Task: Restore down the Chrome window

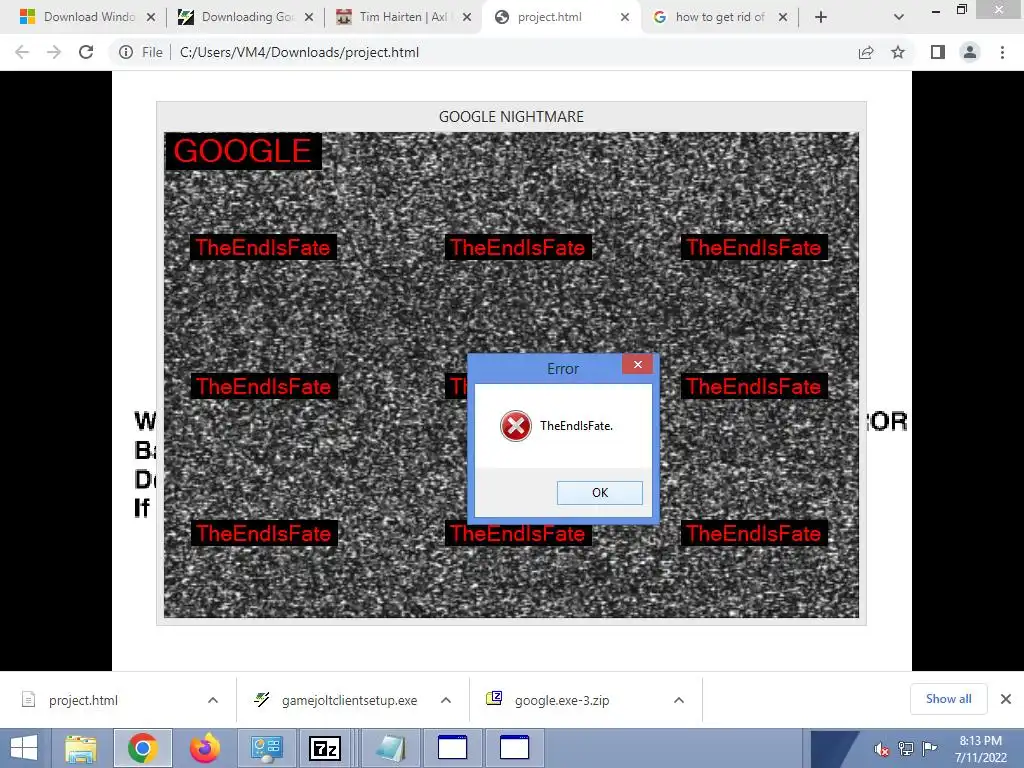Action: pyautogui.click(x=961, y=9)
